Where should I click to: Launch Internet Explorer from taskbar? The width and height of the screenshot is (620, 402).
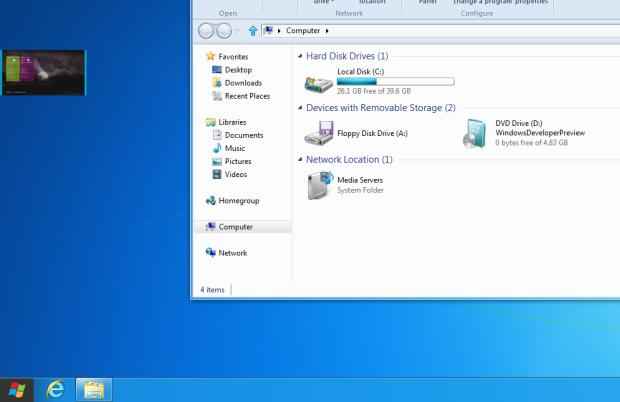(55, 390)
